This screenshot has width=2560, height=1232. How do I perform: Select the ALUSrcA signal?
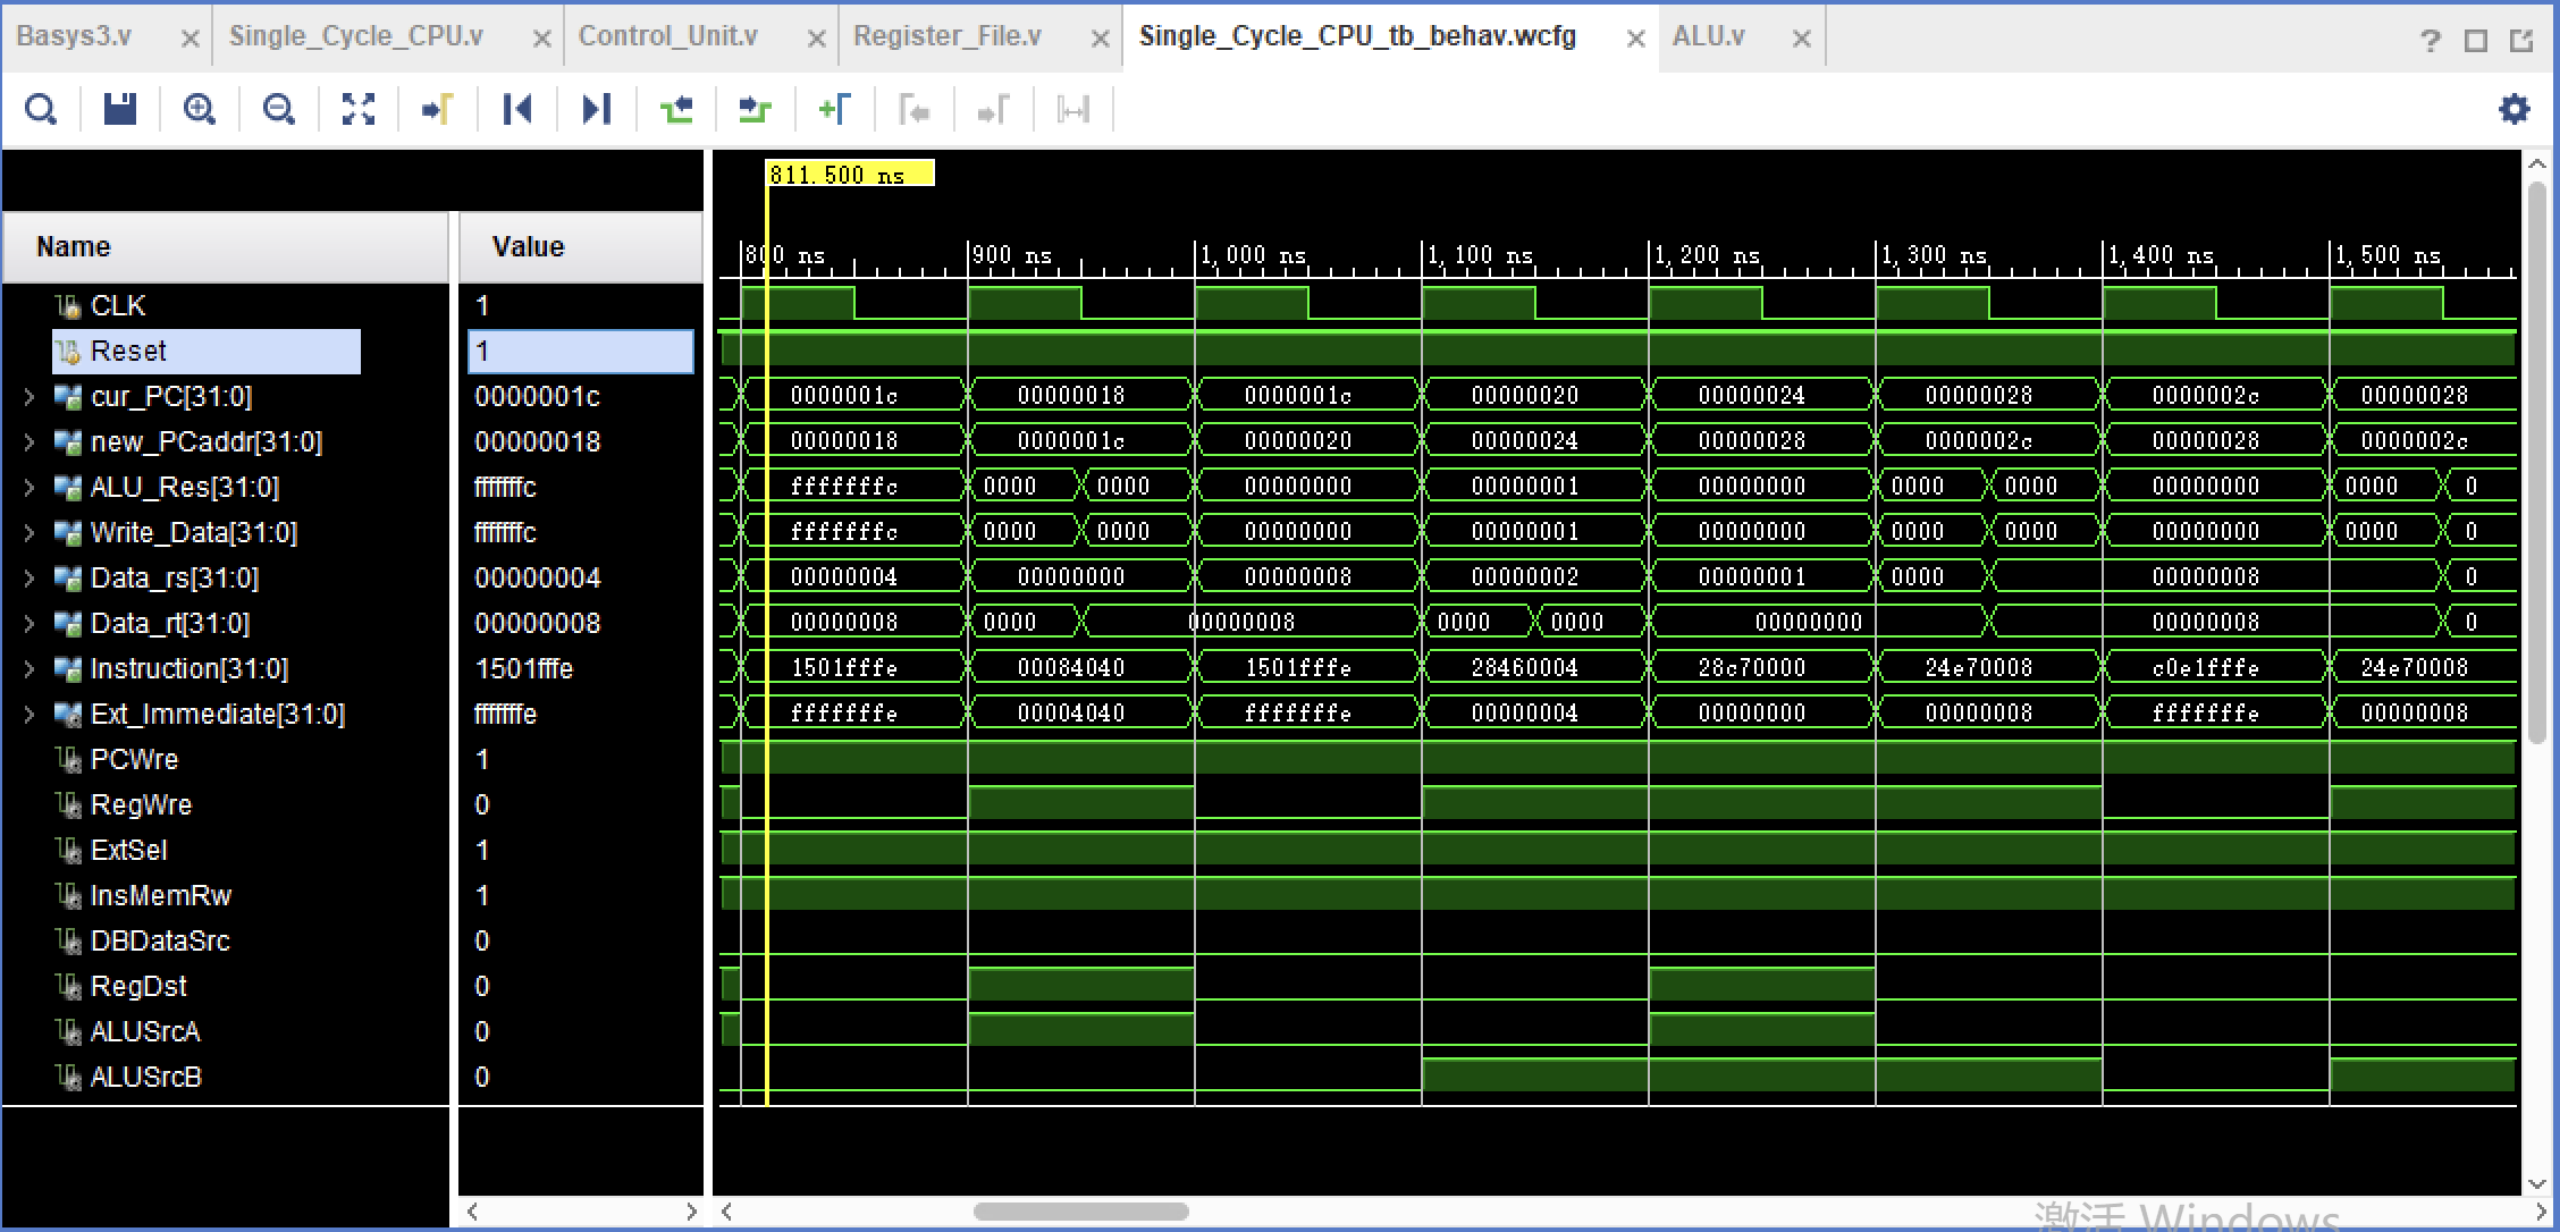point(145,1032)
